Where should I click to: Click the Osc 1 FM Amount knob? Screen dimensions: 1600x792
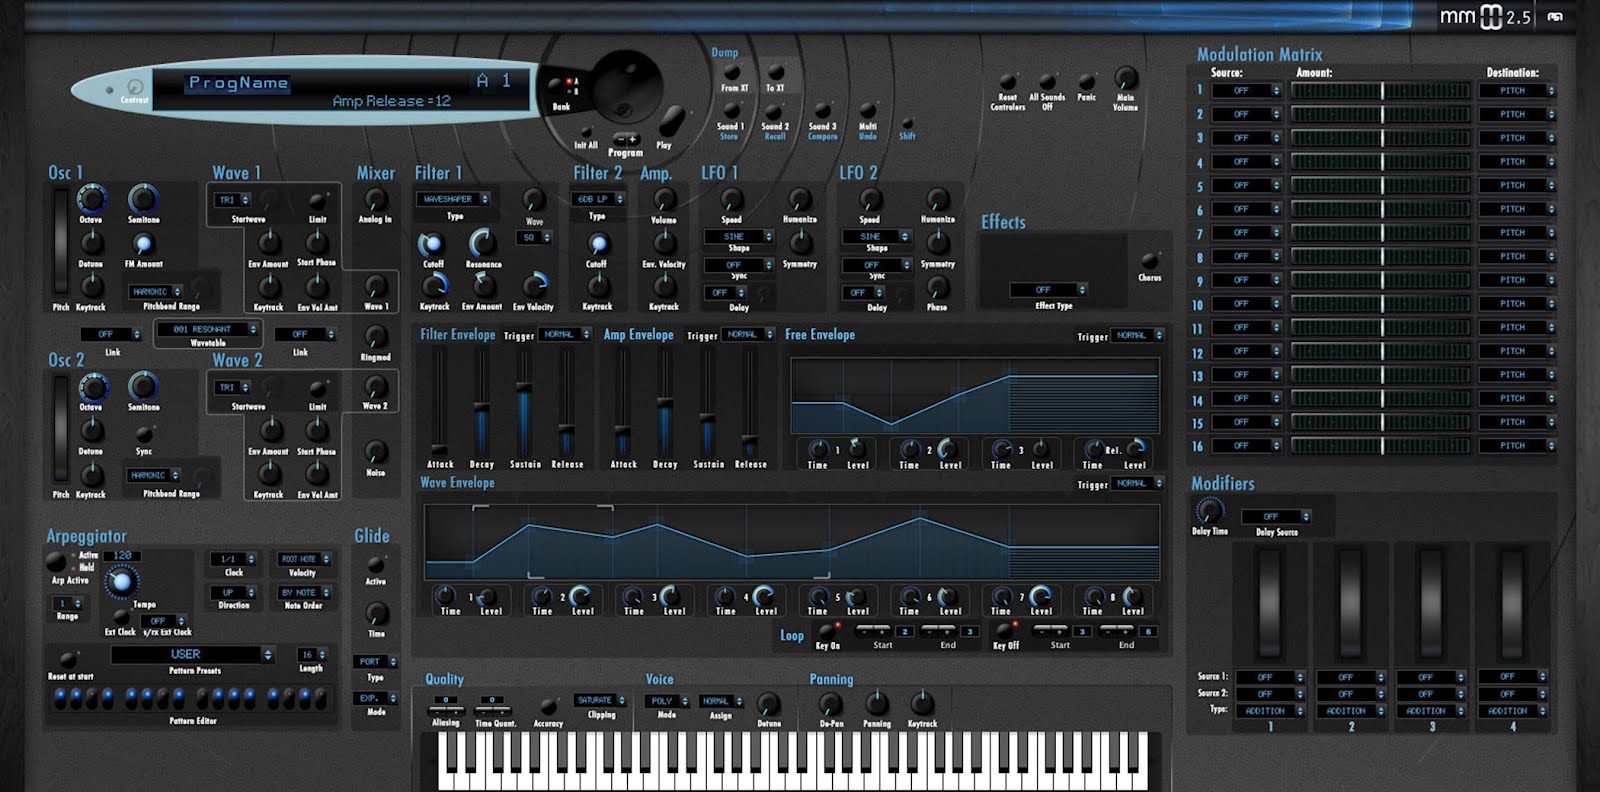143,245
